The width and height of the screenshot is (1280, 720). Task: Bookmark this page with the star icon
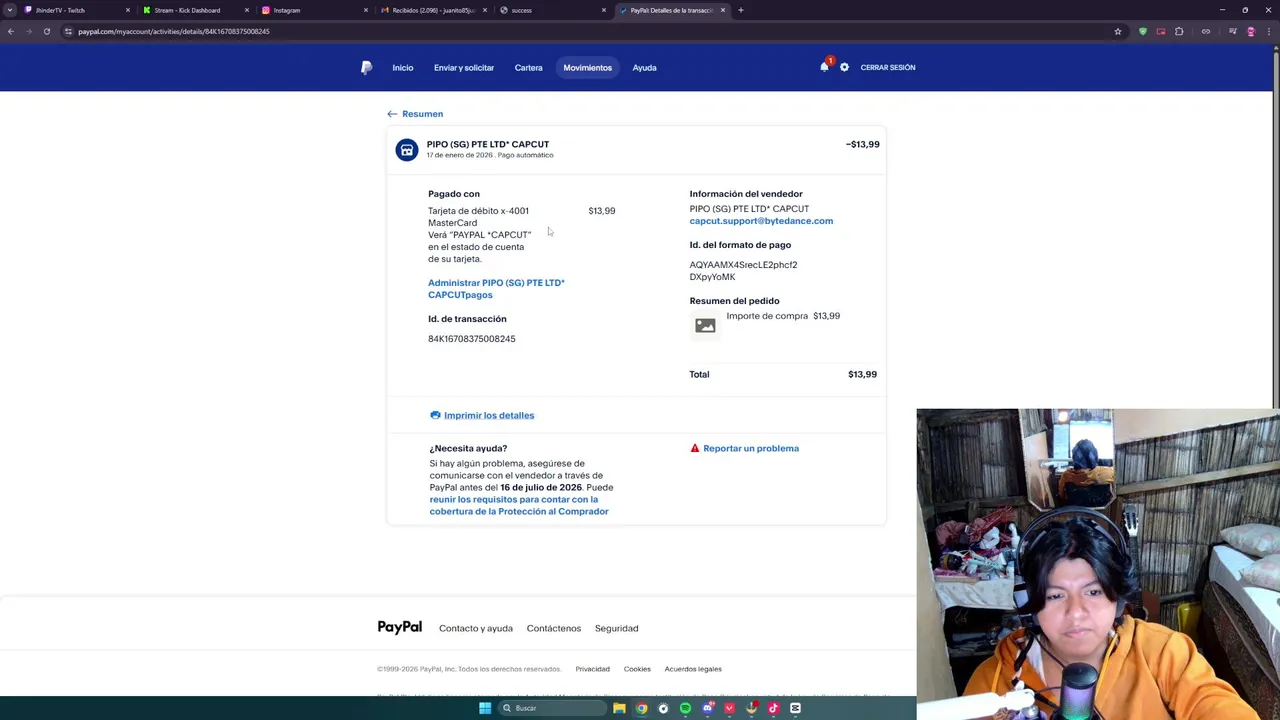1118,31
